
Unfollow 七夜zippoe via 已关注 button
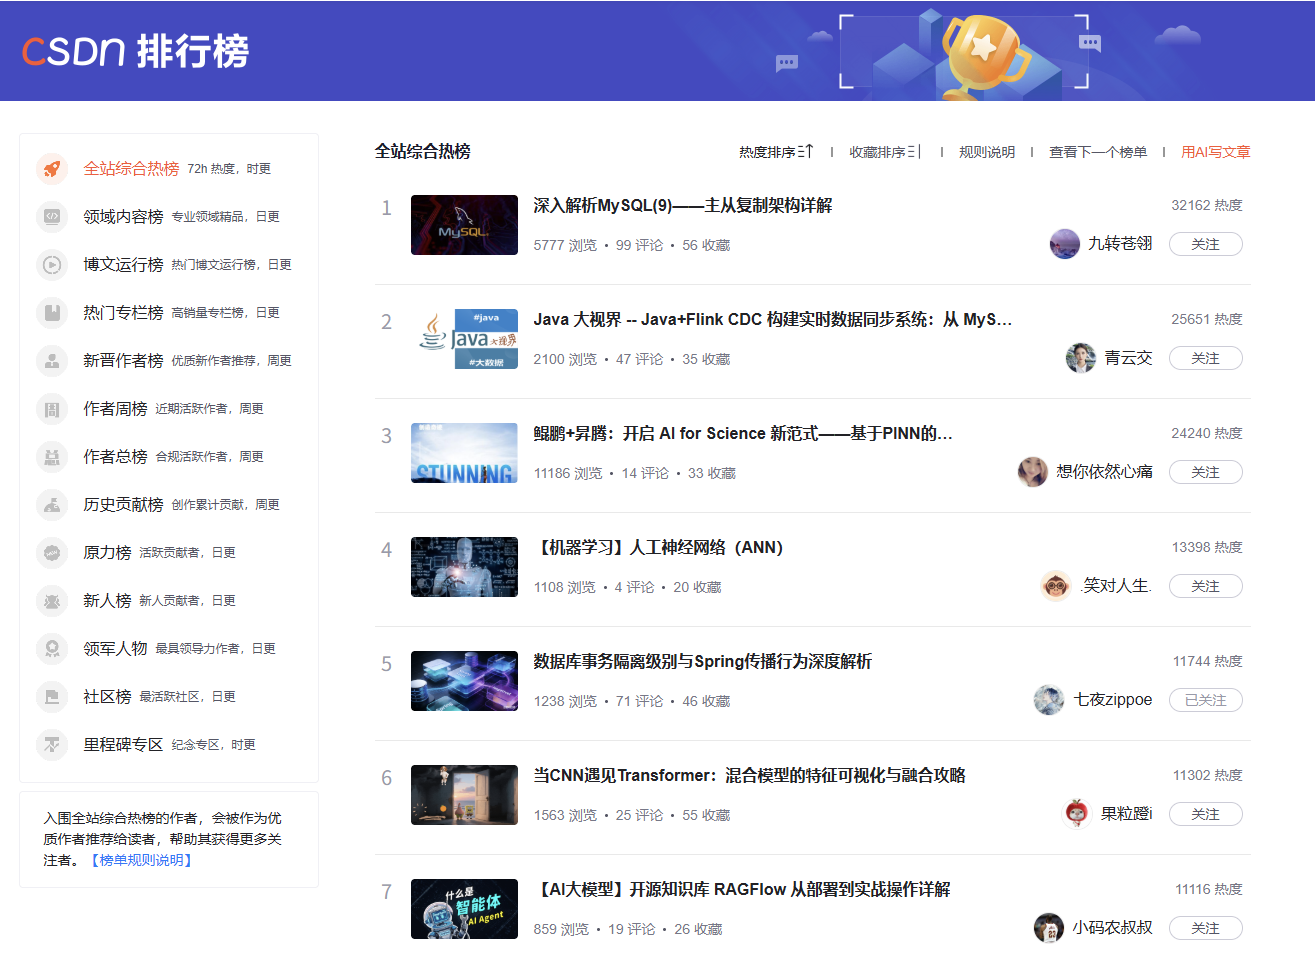pos(1206,700)
